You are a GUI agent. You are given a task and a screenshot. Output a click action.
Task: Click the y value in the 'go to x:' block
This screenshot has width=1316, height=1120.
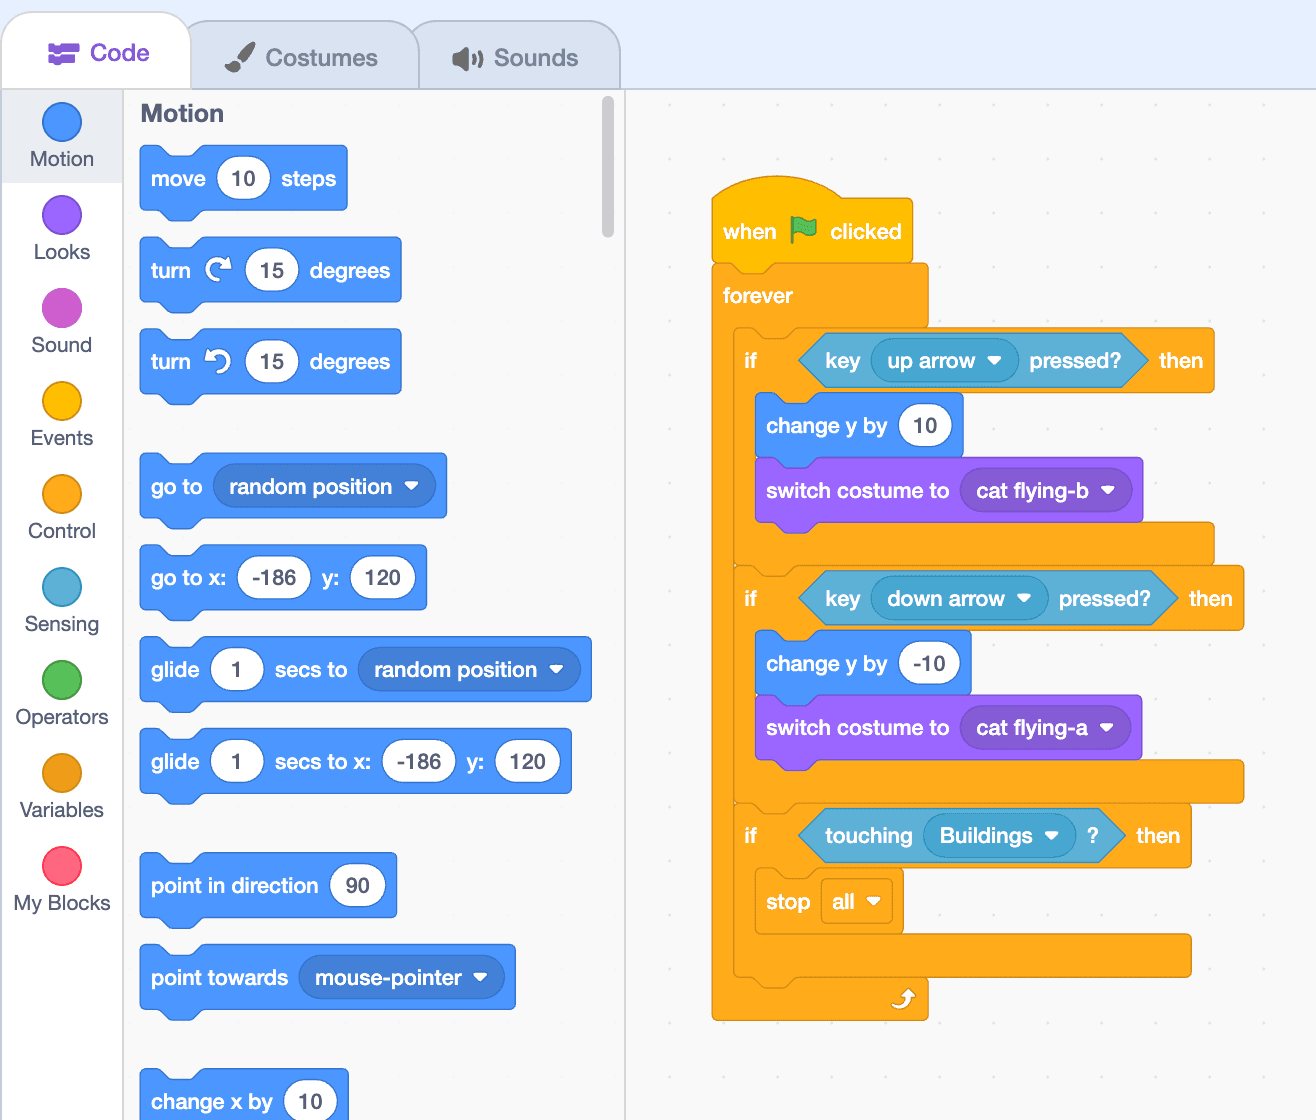point(382,578)
